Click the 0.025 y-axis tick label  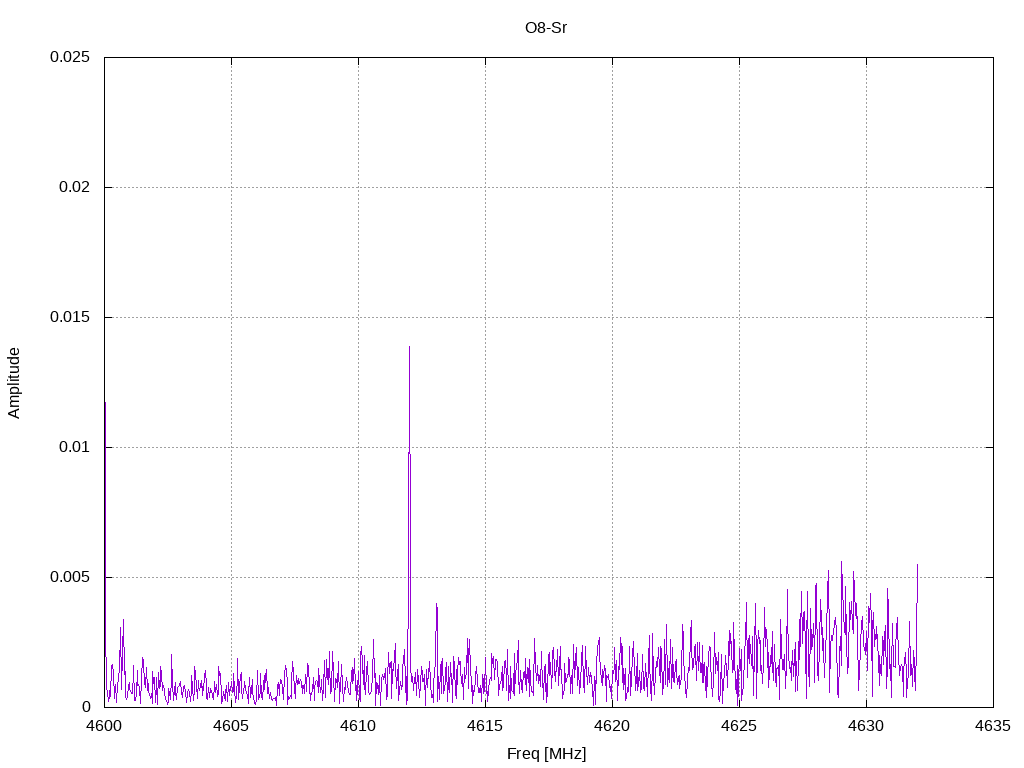click(x=70, y=57)
